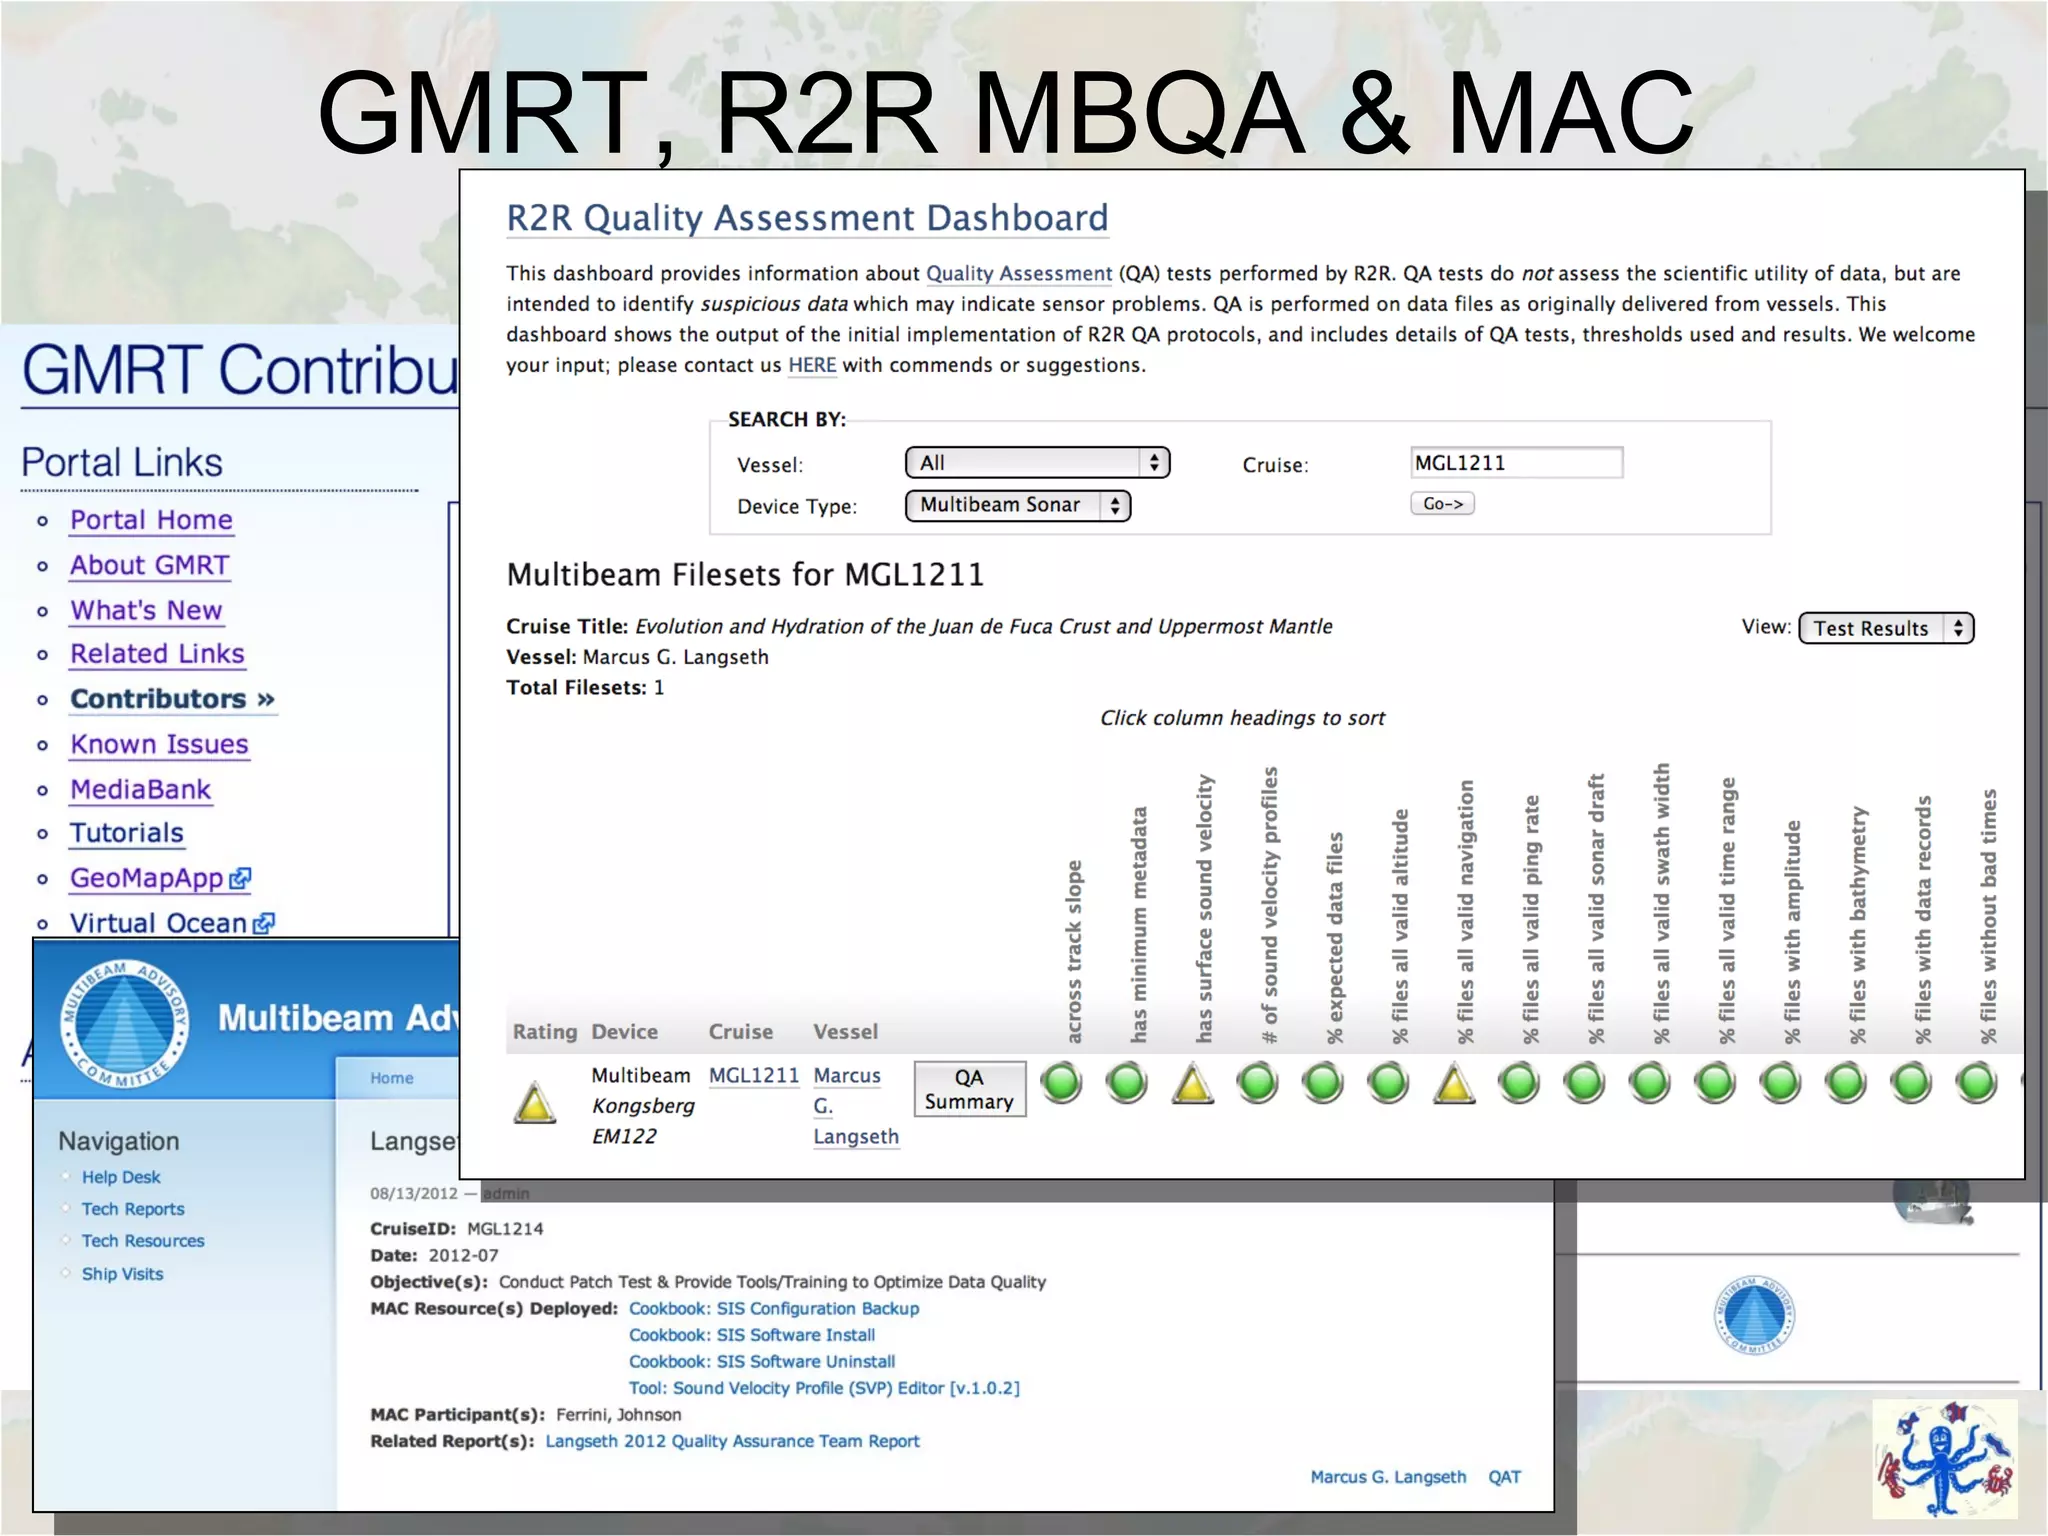Open the MGL1211 cruise link in results table
The image size is (2048, 1536).
tap(754, 1075)
